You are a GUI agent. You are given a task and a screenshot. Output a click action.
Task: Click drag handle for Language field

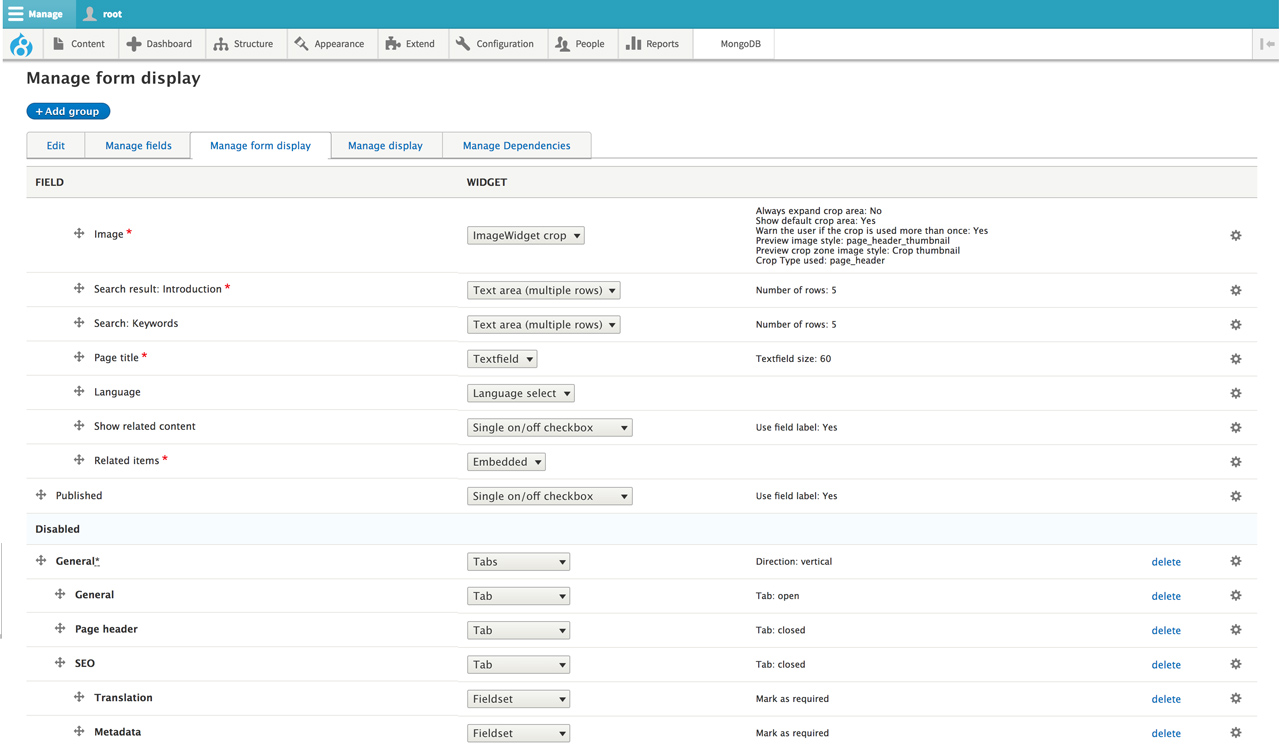(79, 392)
